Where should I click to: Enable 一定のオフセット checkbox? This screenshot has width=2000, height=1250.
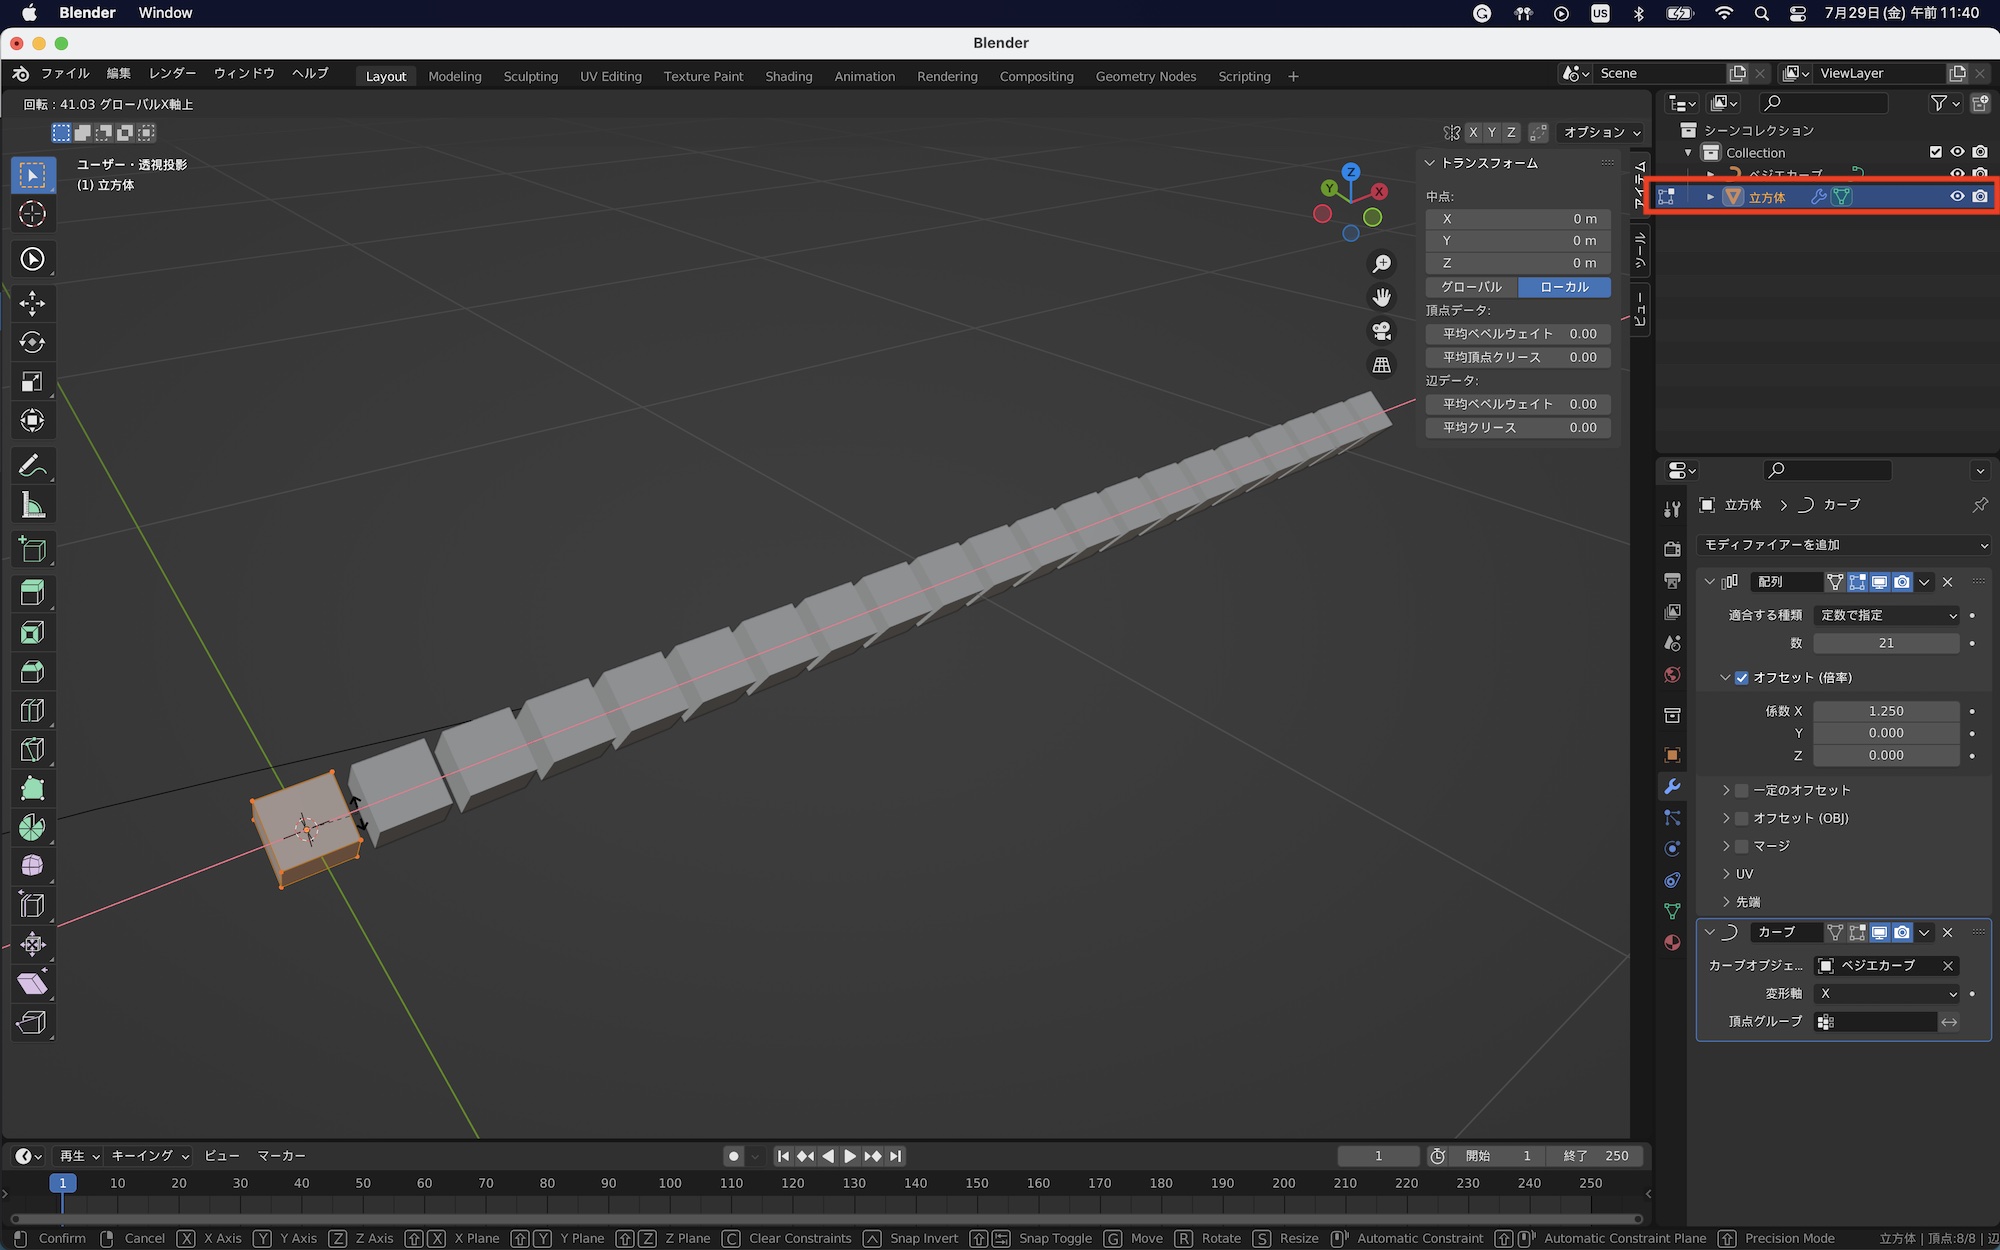pos(1742,790)
